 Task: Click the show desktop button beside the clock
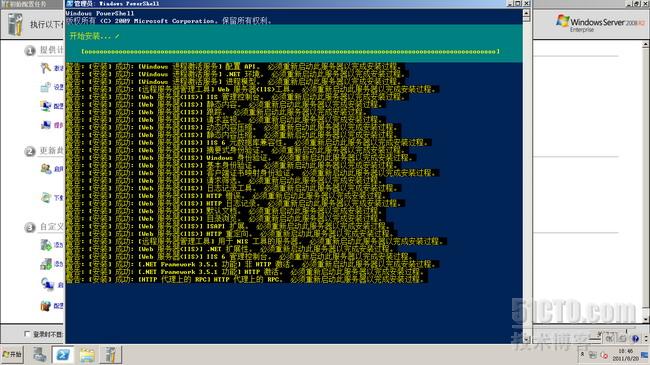tap(645, 355)
